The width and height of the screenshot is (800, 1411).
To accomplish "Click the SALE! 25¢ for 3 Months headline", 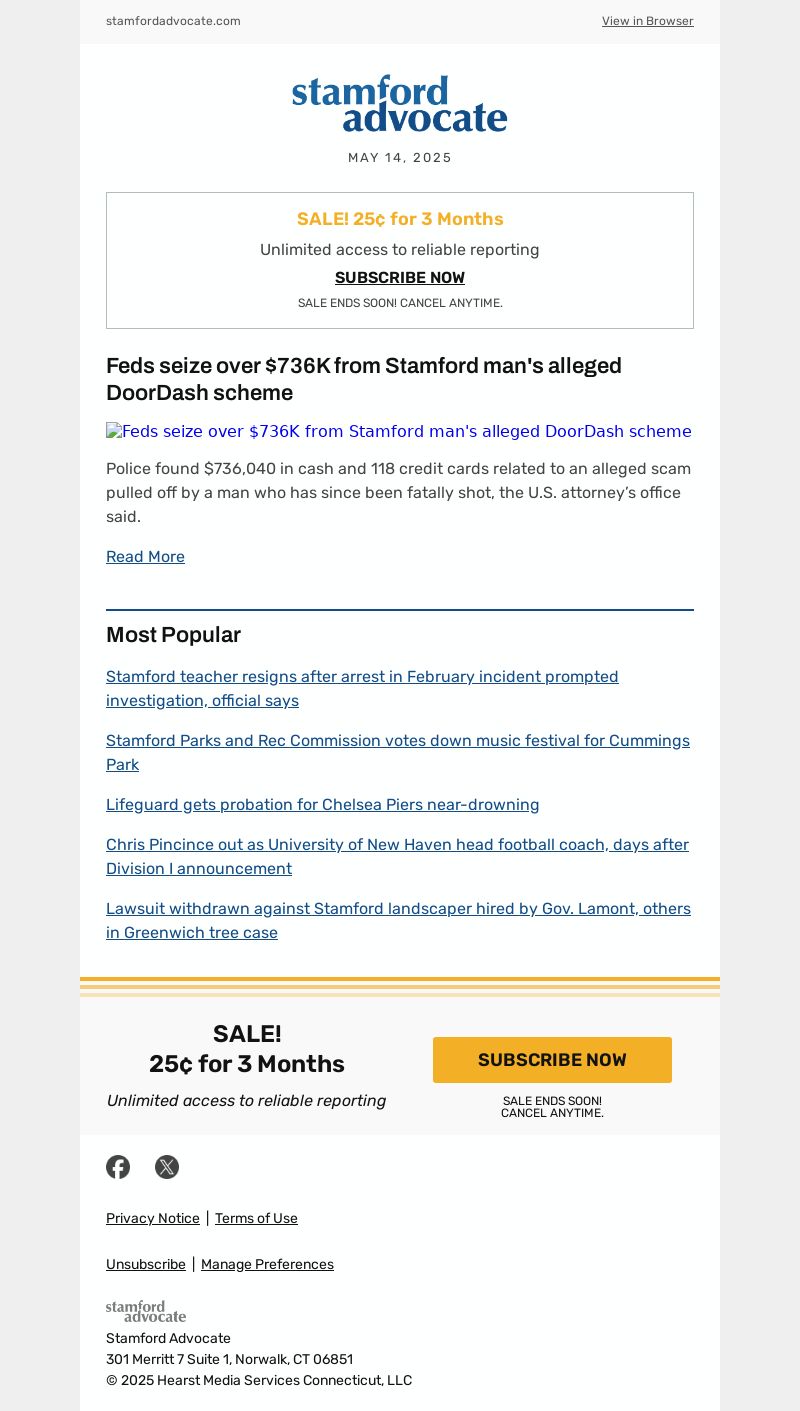I will pos(400,219).
